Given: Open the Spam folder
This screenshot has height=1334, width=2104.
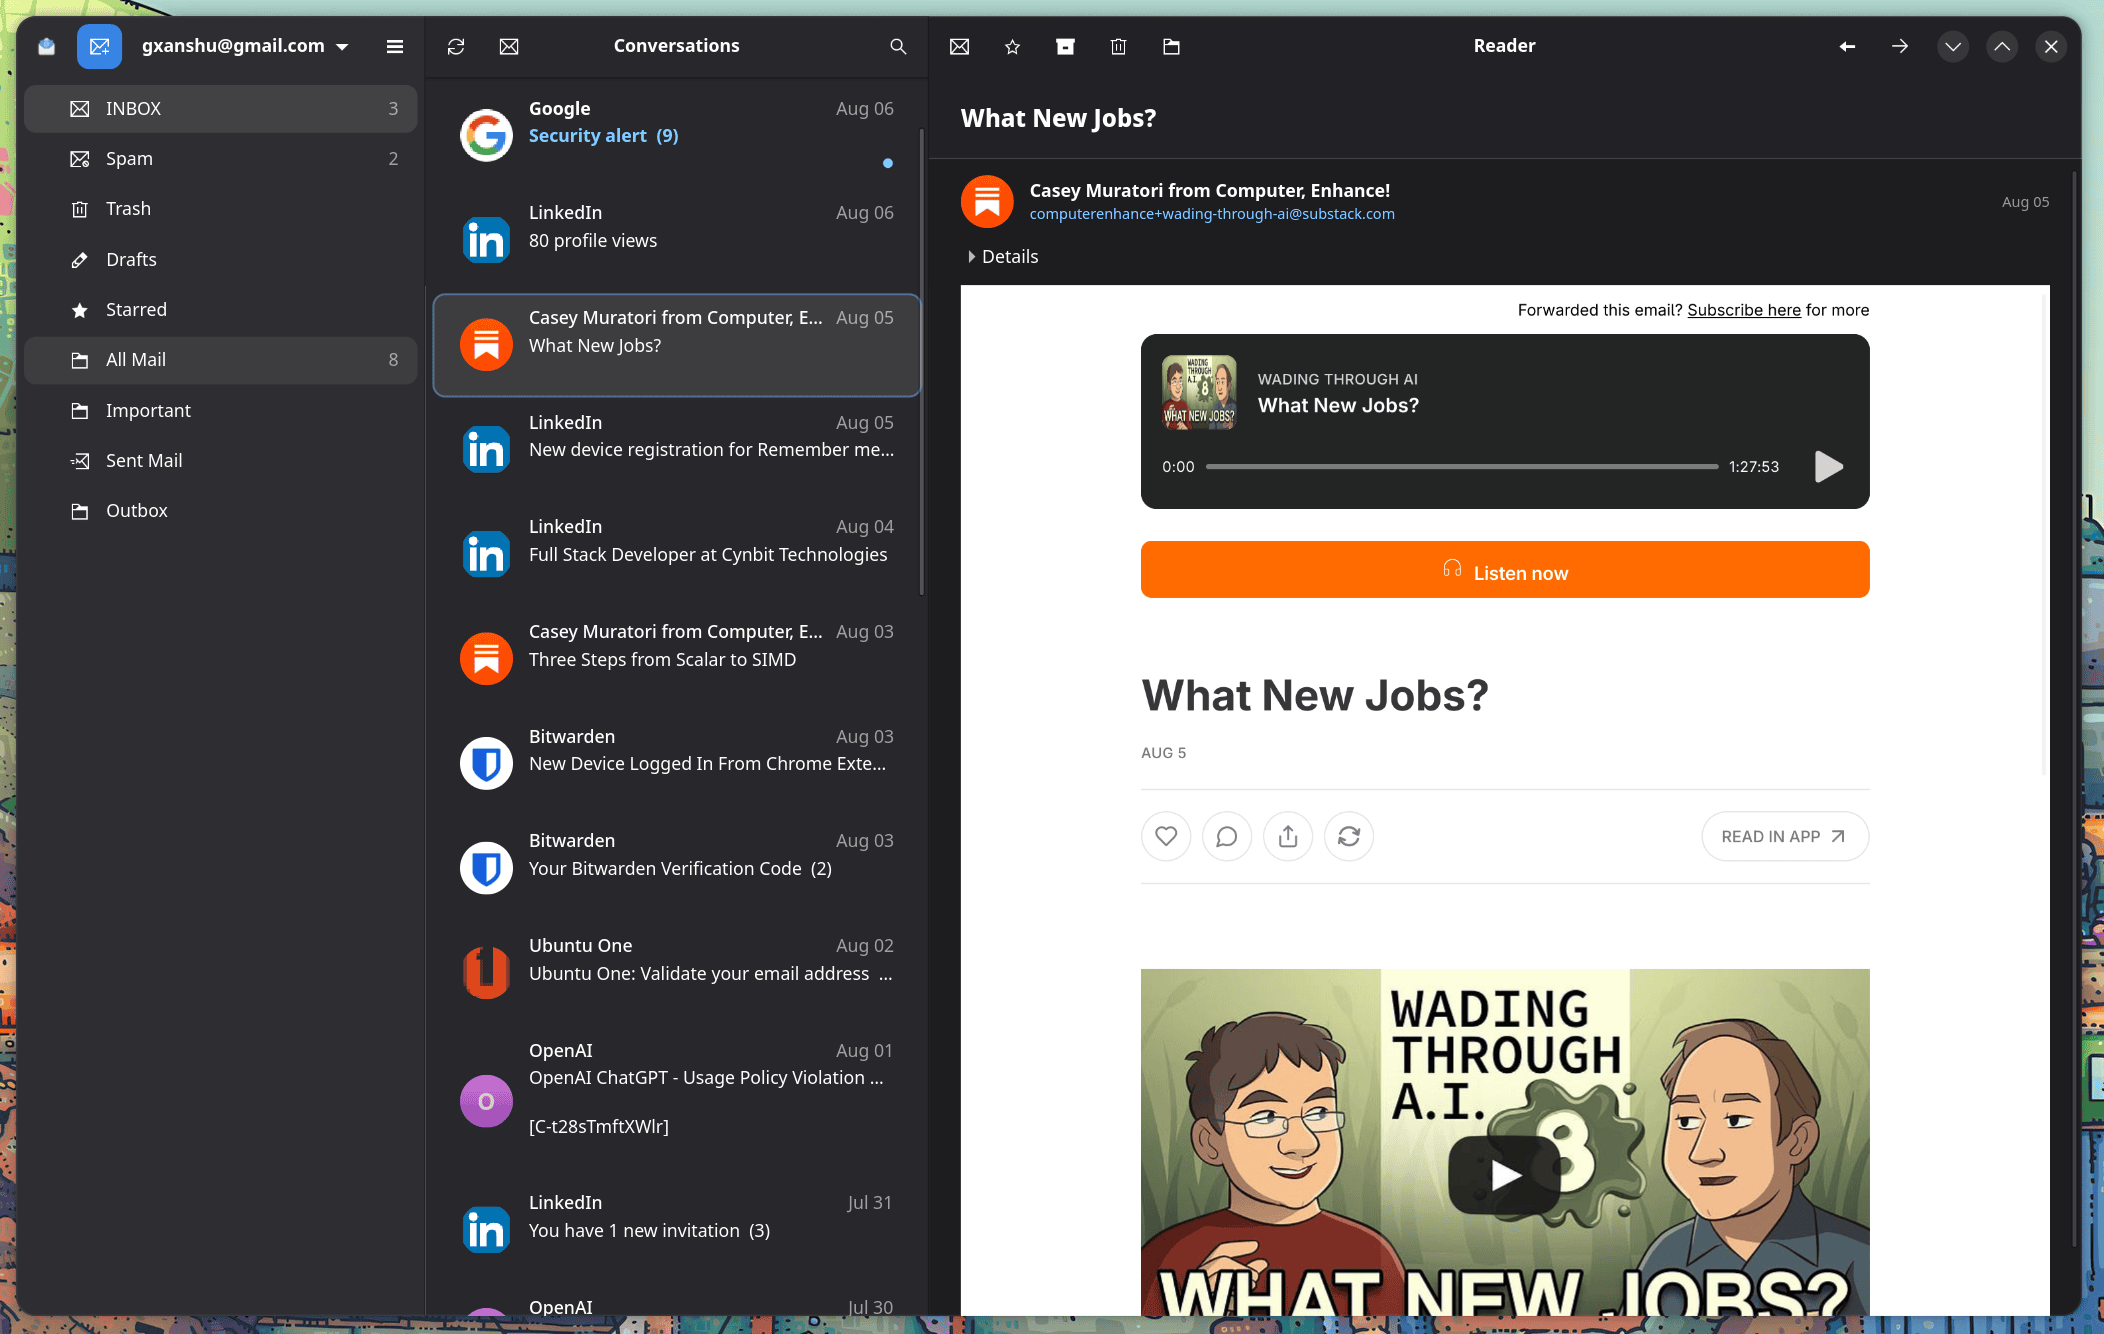Looking at the screenshot, I should coord(220,159).
